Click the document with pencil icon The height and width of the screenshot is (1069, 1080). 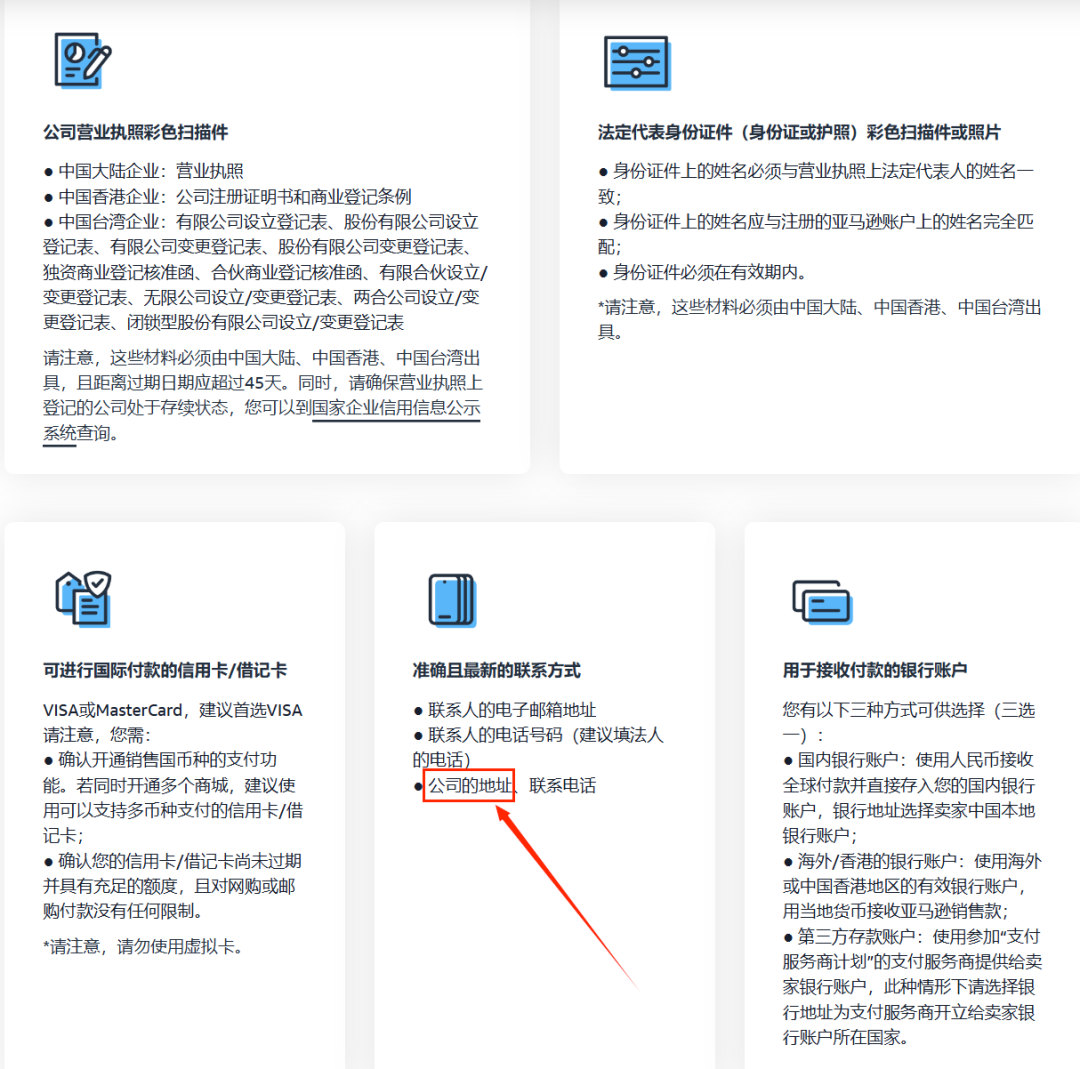[x=80, y=62]
